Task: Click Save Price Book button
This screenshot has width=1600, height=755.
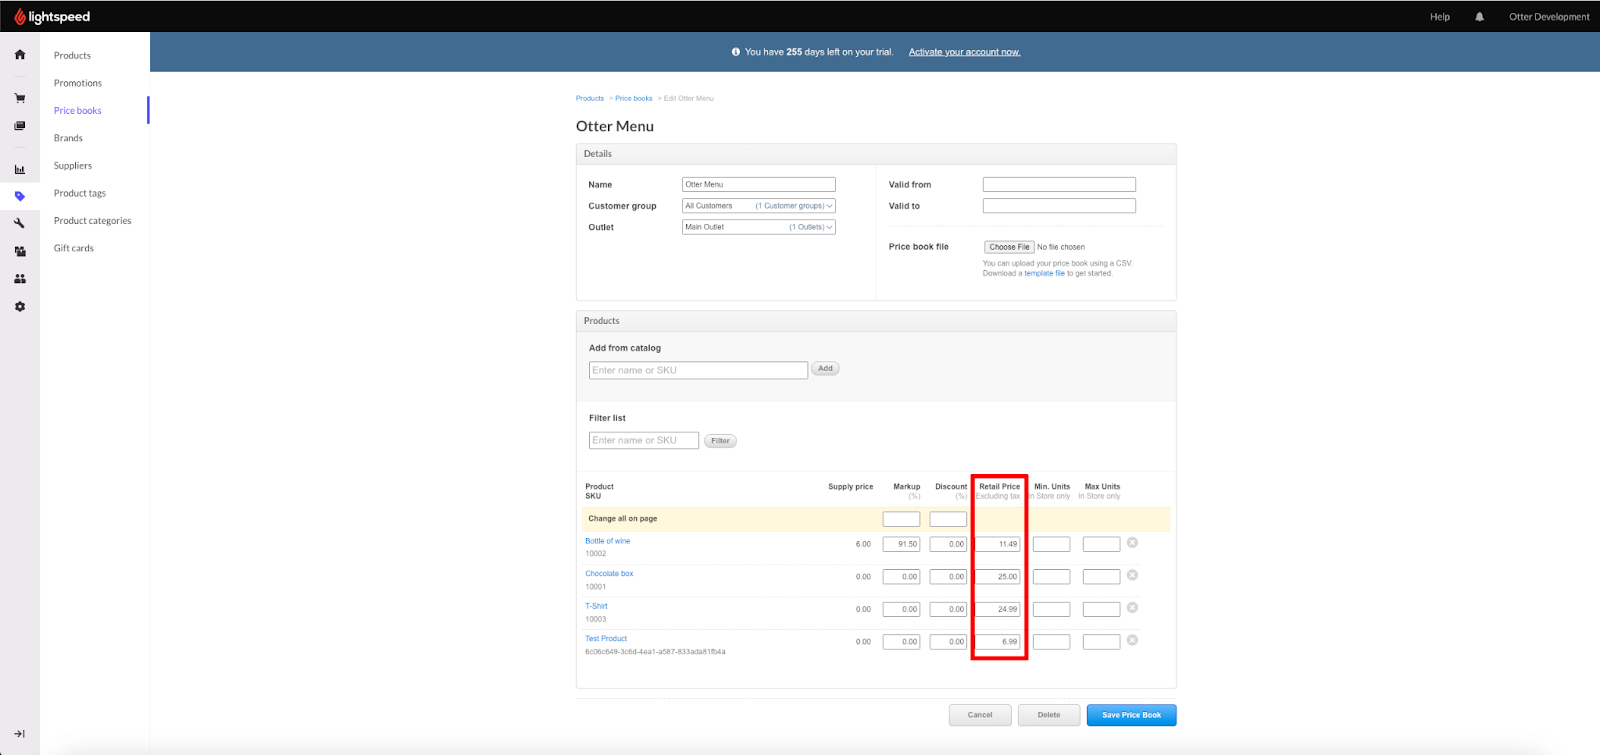Action: (x=1131, y=715)
